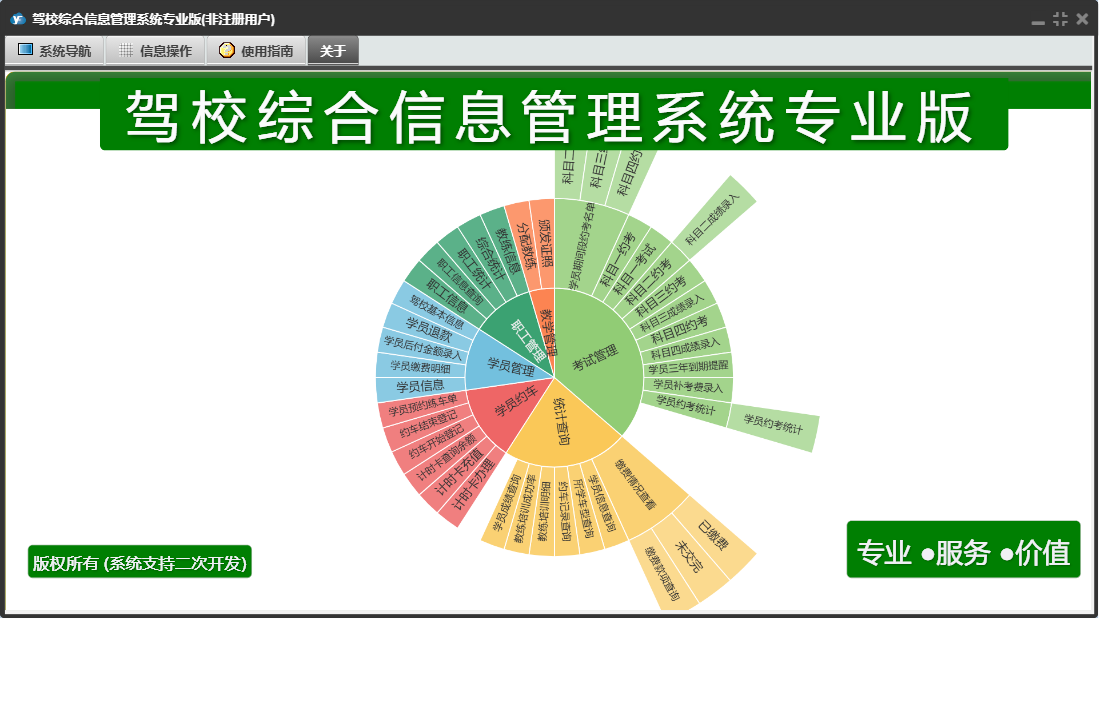Select the 考试管理 center segment
Viewport: 1099px width, 723px height.
596,357
